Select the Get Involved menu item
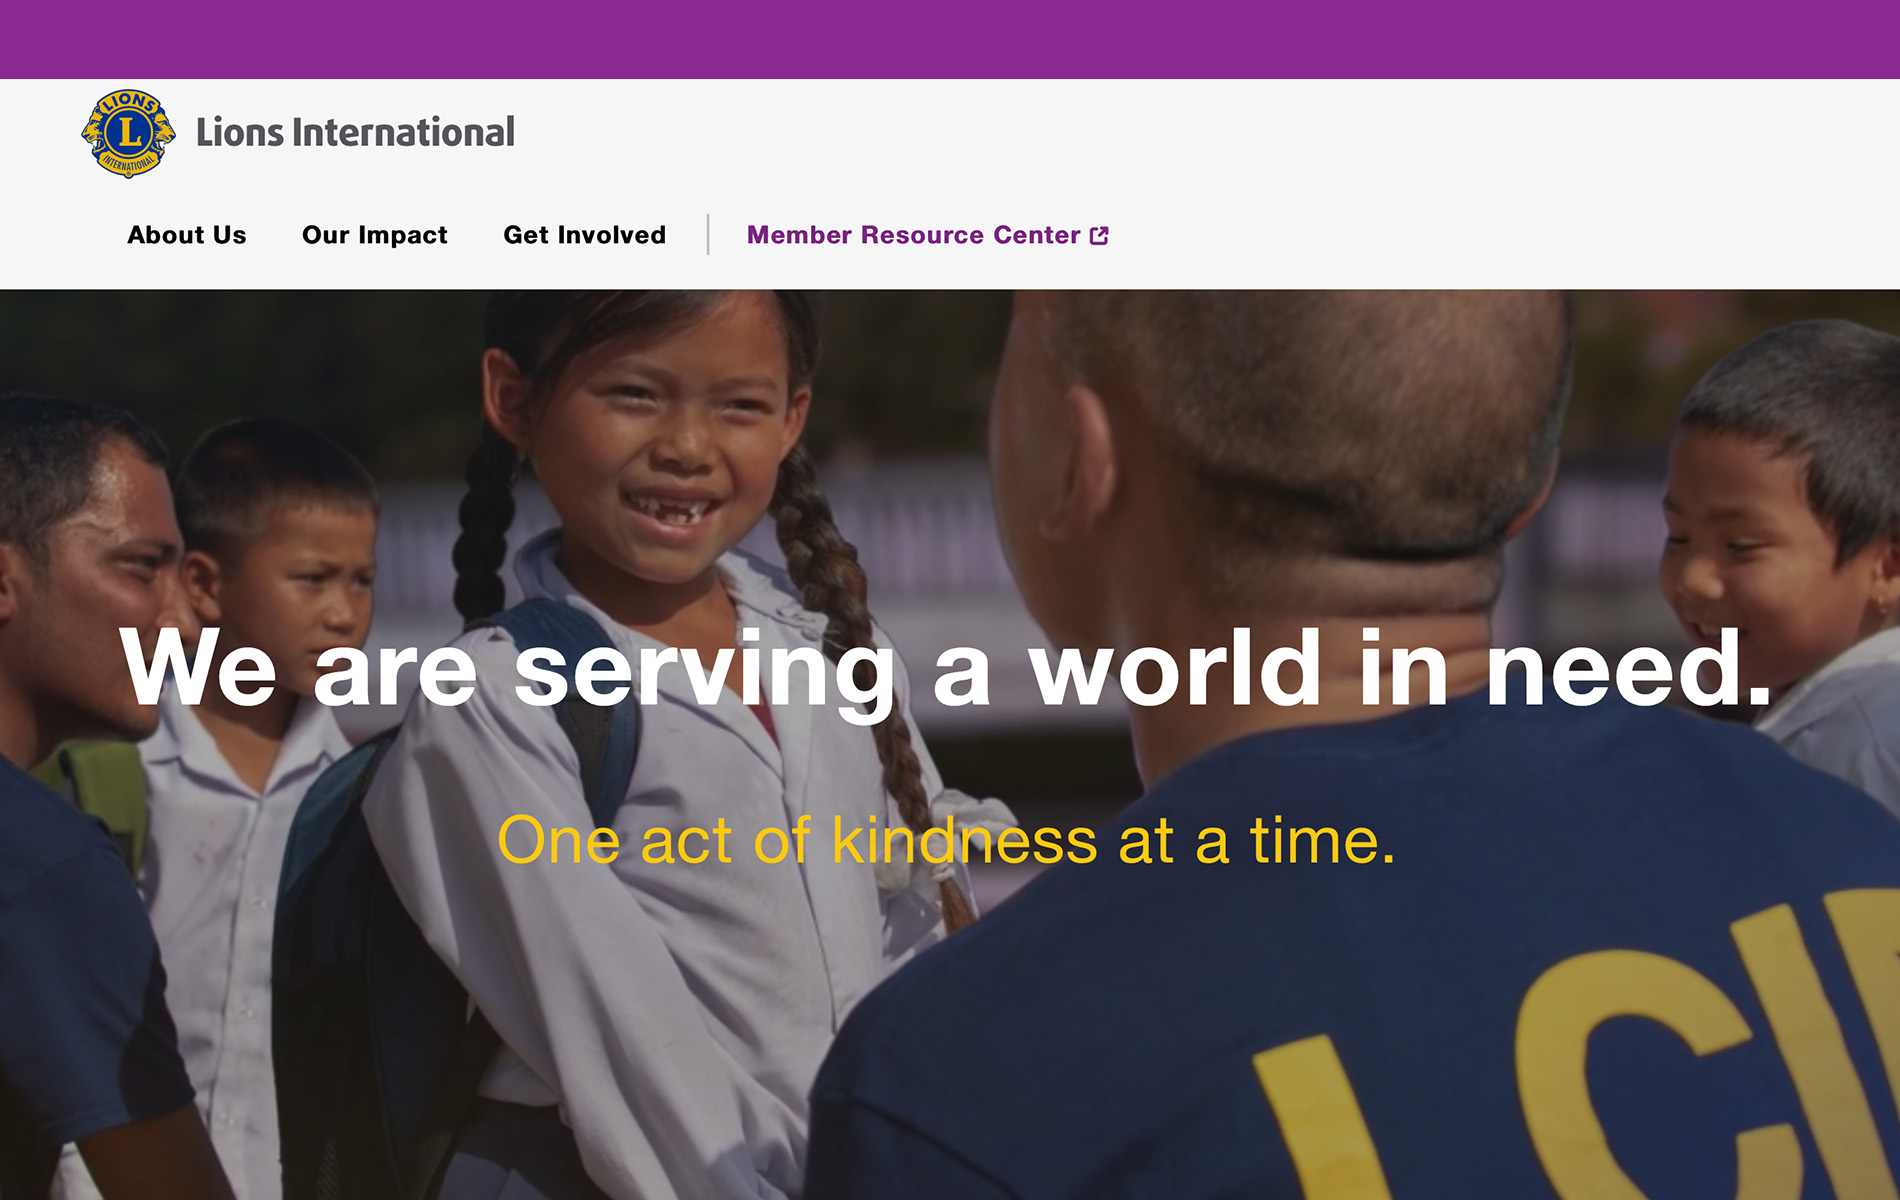Image resolution: width=1900 pixels, height=1200 pixels. click(x=584, y=235)
